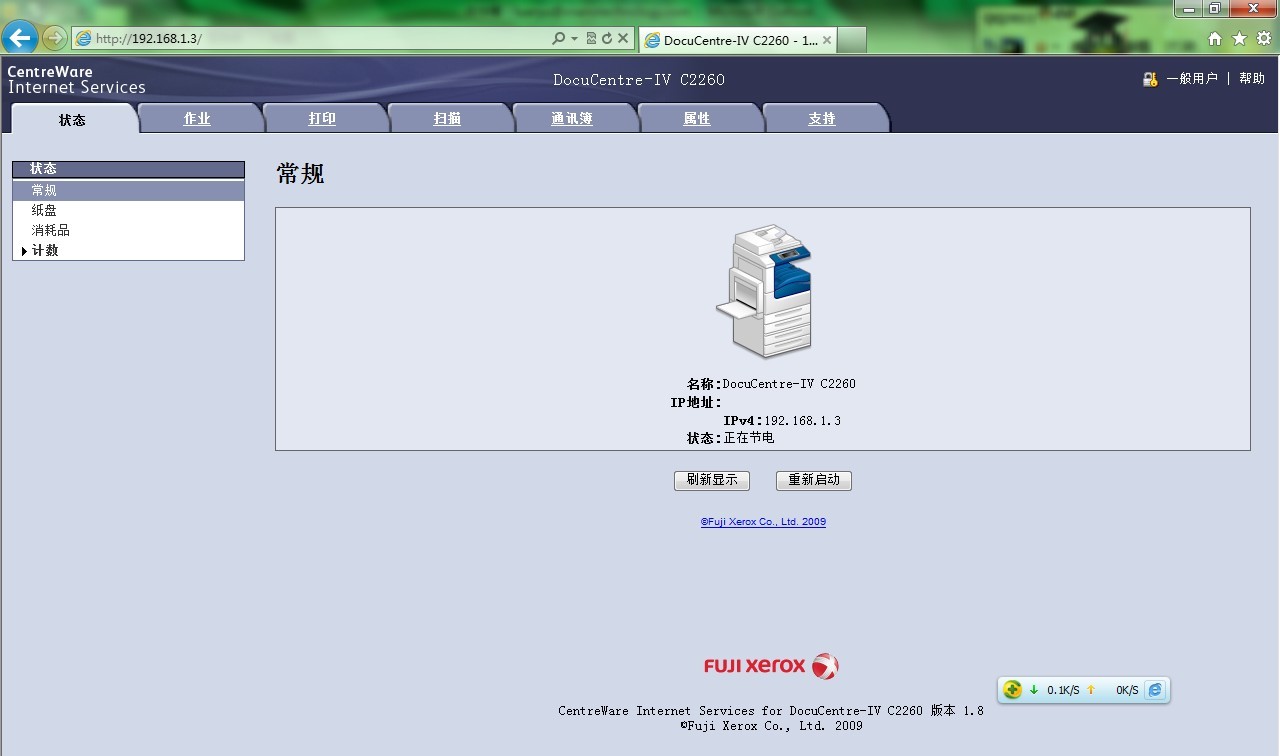Click the green download speed arrow

pyautogui.click(x=1034, y=690)
